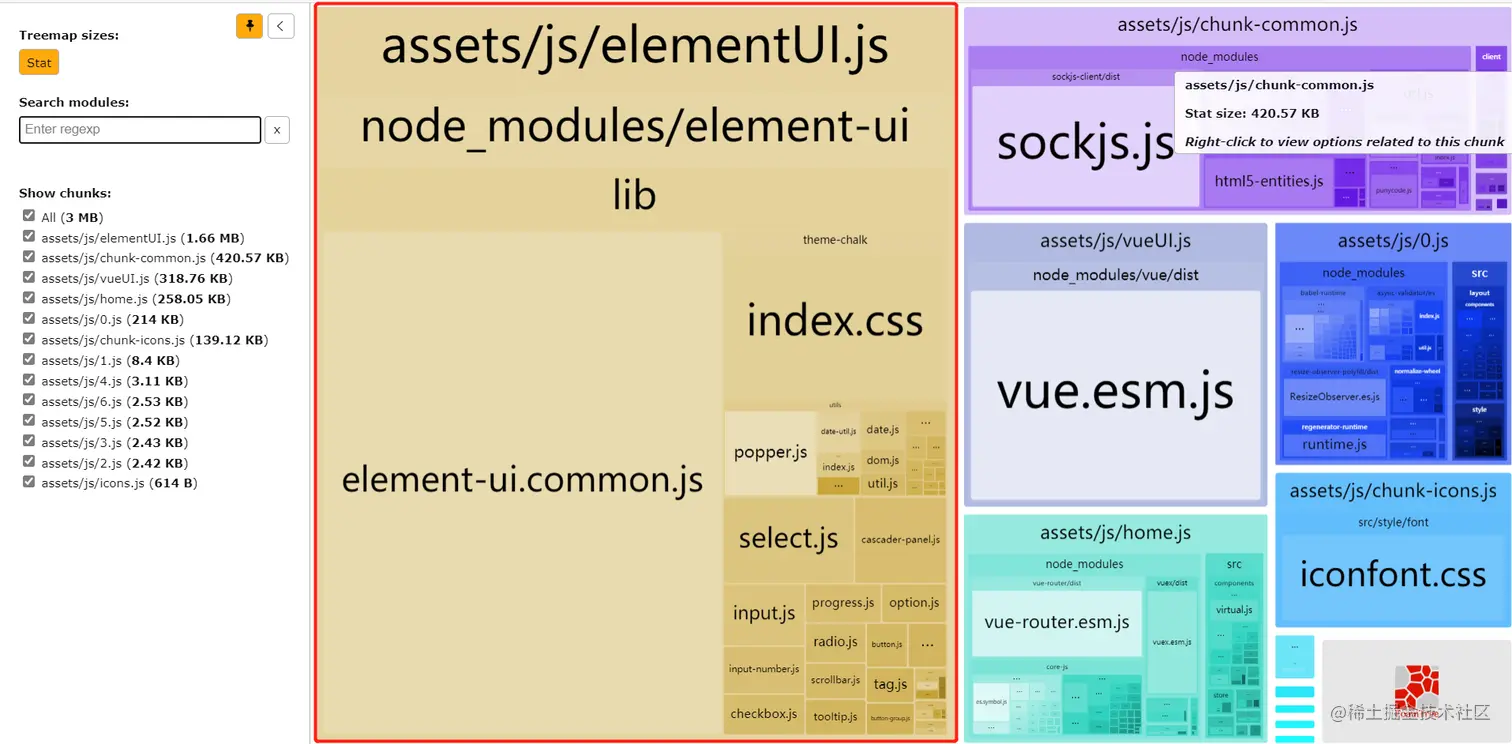
Task: Click the node_modules/element-ui folder label
Action: 635,127
